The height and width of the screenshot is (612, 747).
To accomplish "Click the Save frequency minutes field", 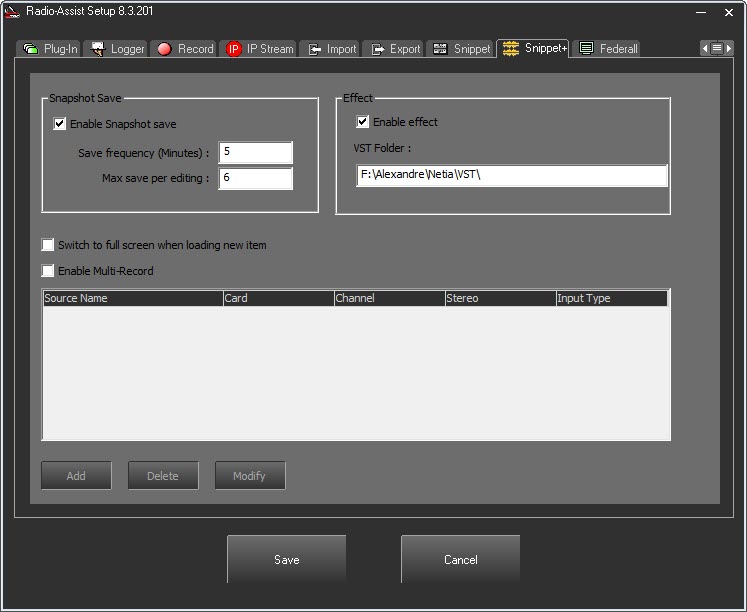I will pyautogui.click(x=255, y=152).
